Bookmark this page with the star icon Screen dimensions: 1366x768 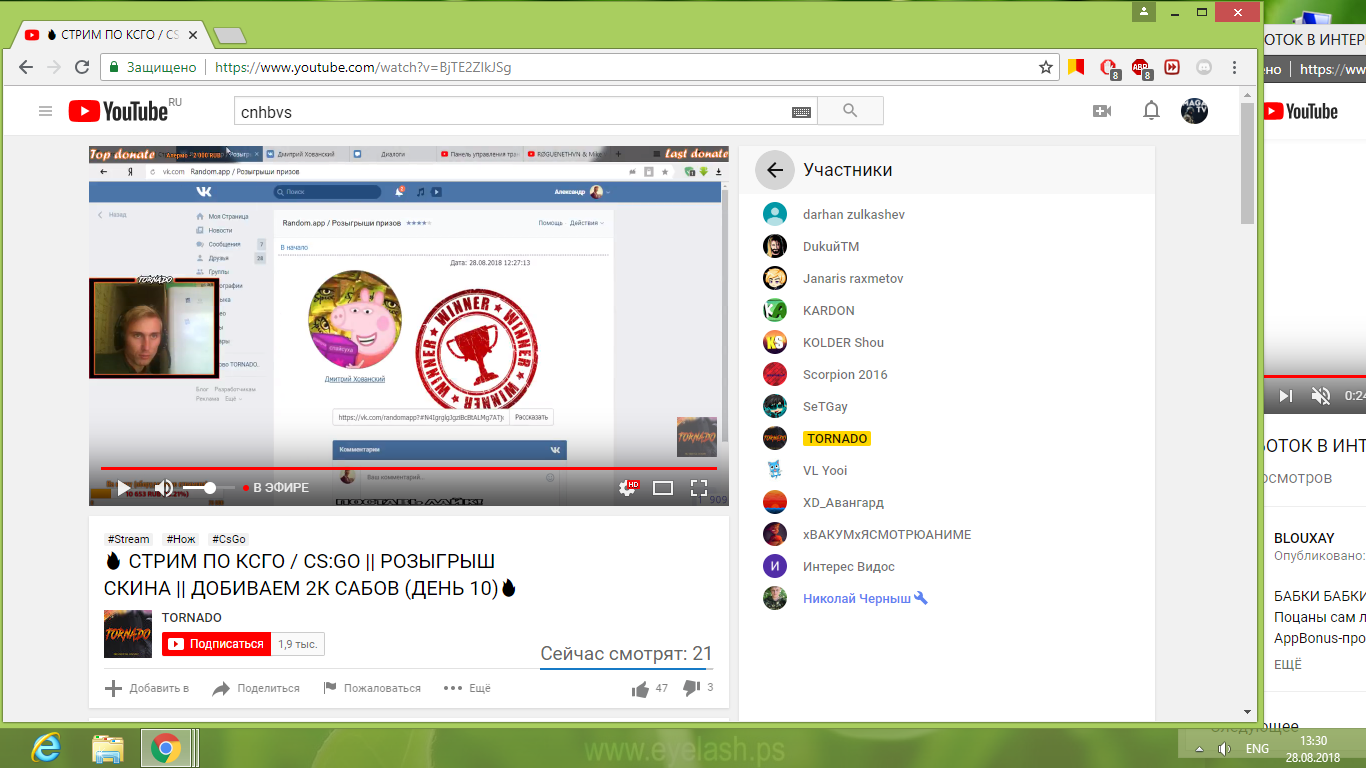pos(1046,68)
